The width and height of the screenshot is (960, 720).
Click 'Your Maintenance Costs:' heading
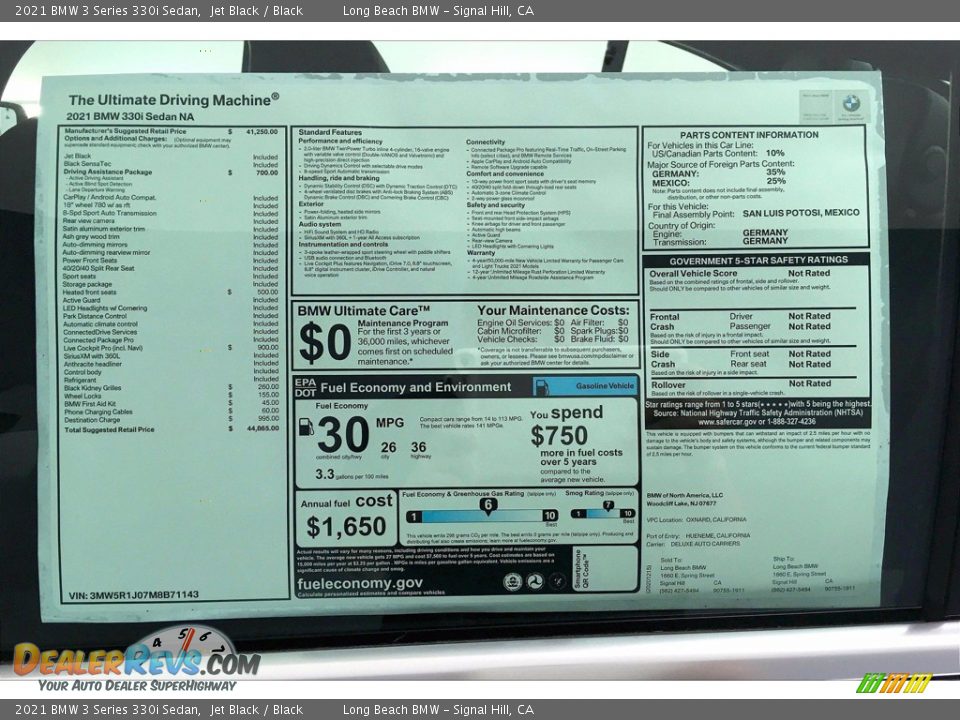pyautogui.click(x=553, y=310)
